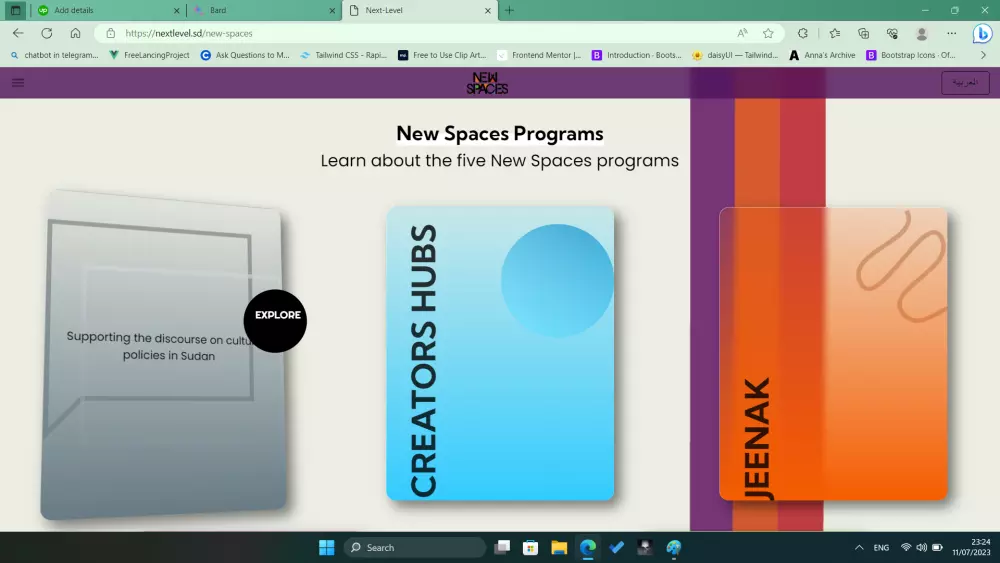Open Bootstrap Icons bookmark
The image size is (1000, 563).
coord(911,55)
